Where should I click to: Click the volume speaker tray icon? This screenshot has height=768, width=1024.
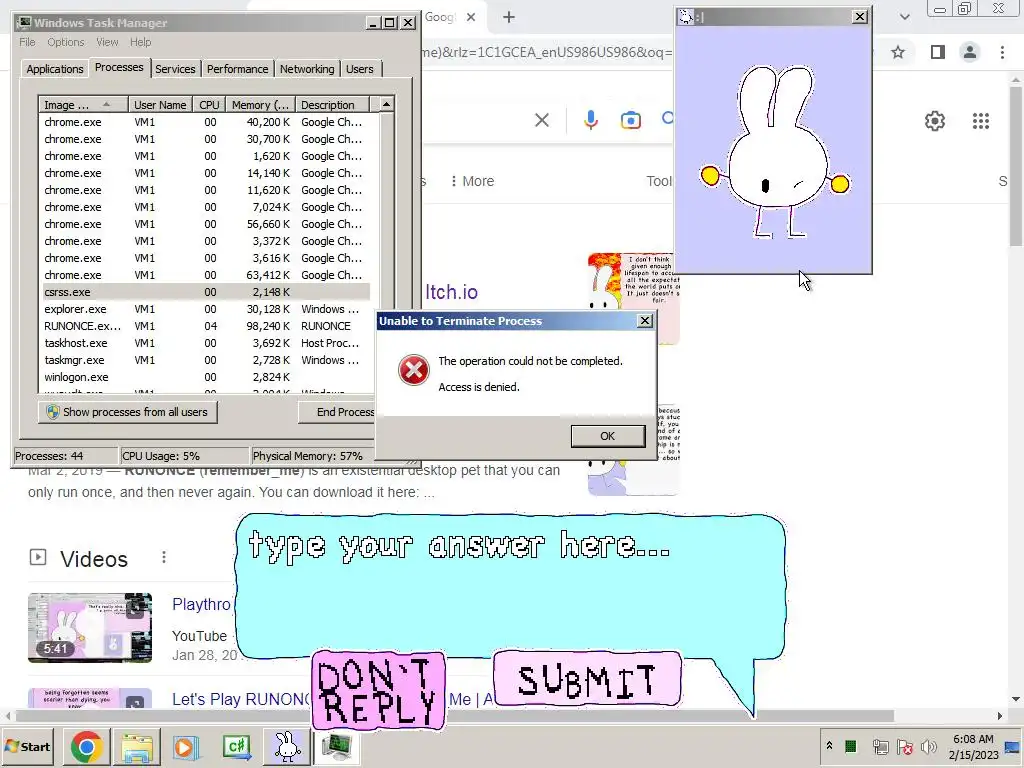point(928,746)
